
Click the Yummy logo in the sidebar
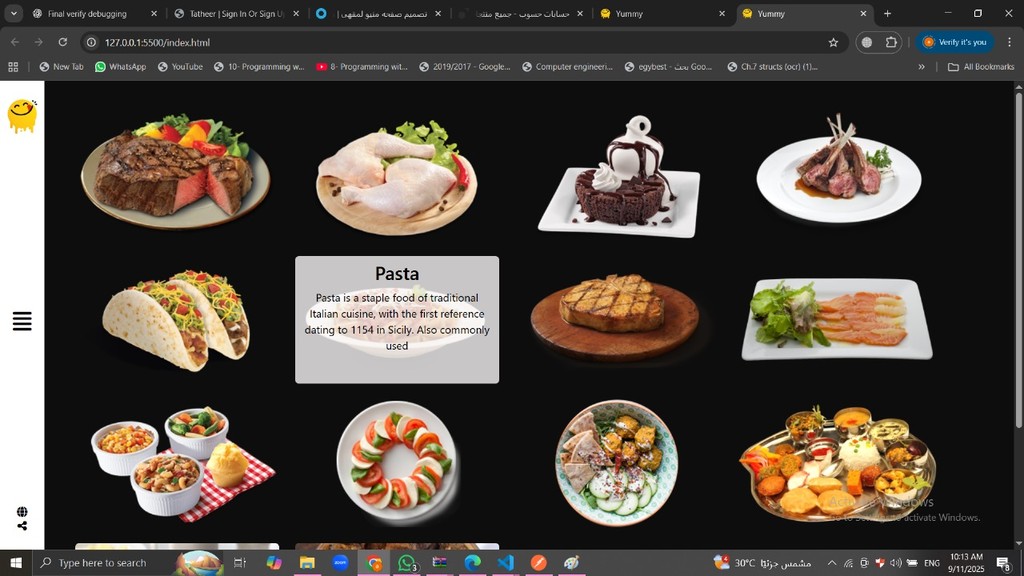click(x=22, y=115)
